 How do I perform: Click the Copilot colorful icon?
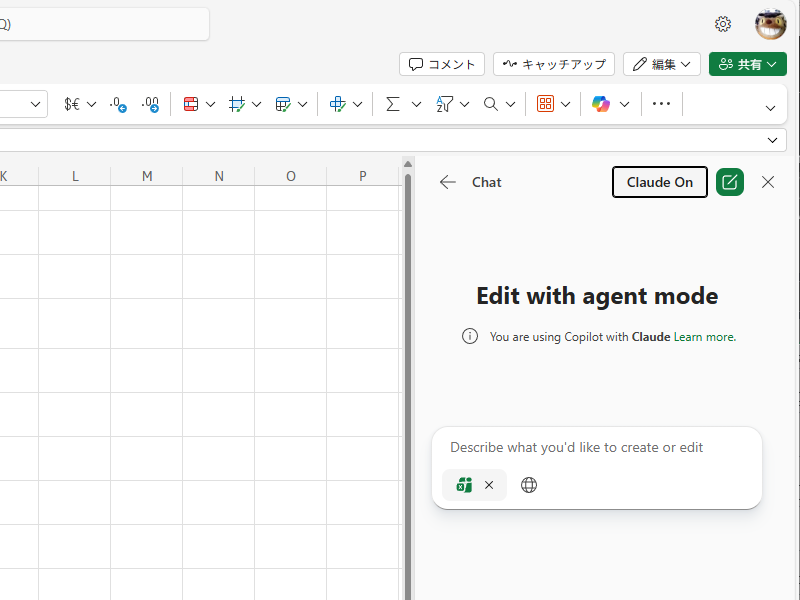point(601,104)
